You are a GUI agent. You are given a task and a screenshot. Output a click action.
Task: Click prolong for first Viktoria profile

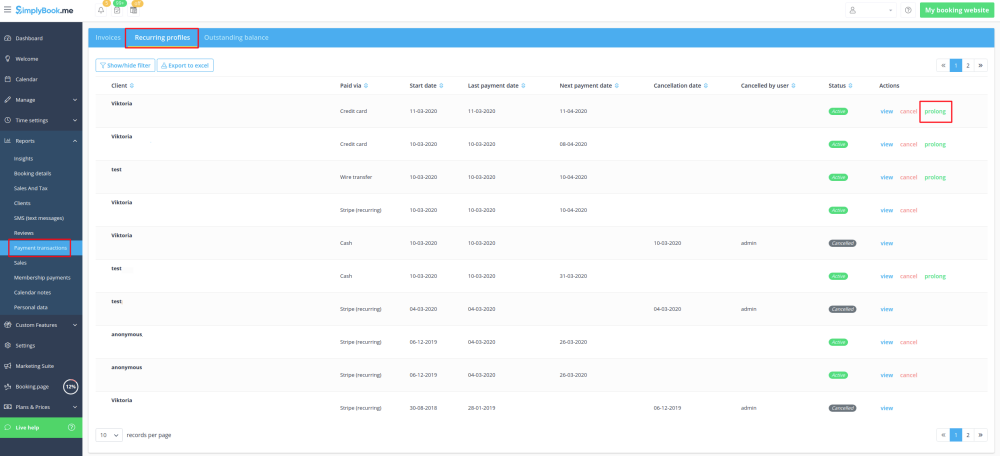tap(935, 111)
